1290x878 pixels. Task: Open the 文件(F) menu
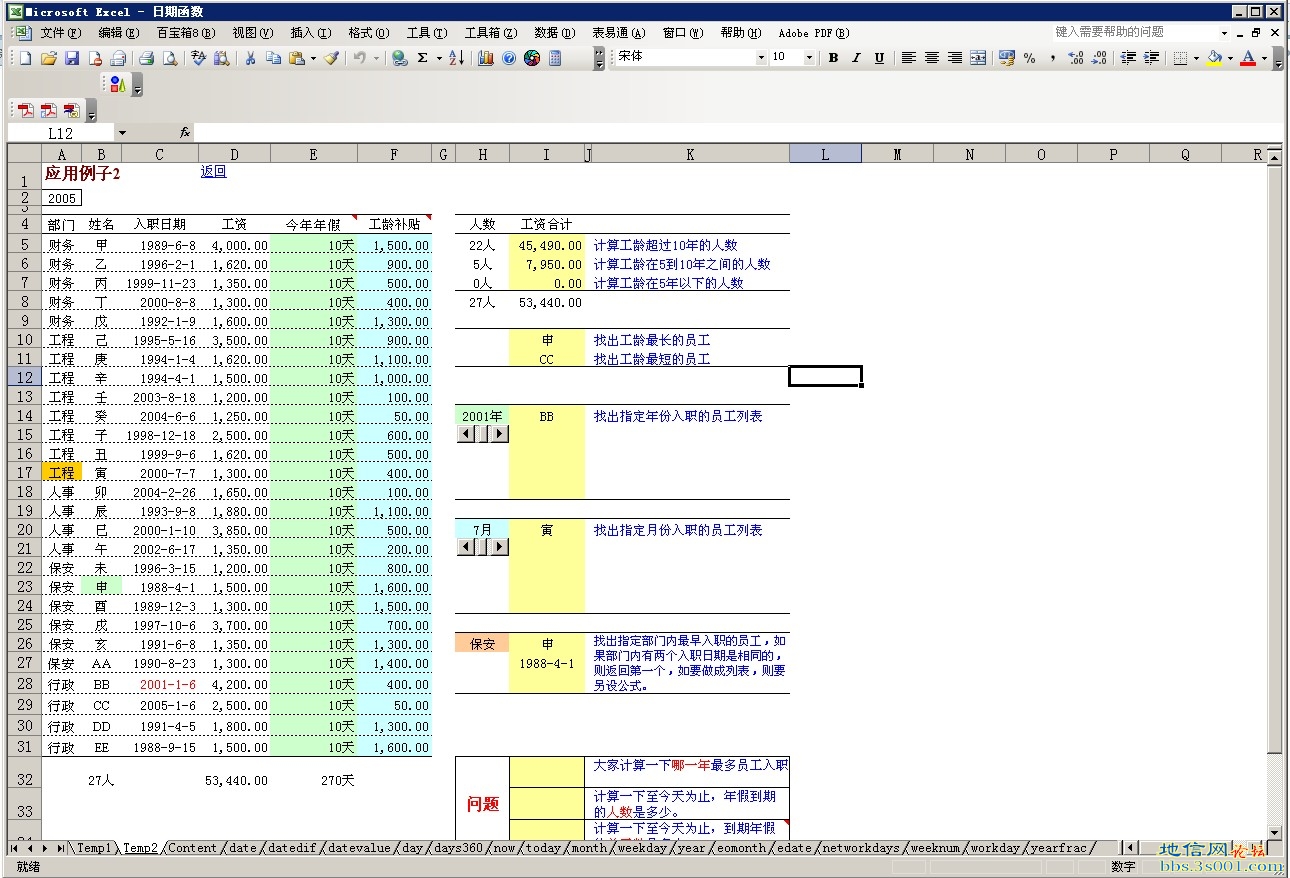[60, 33]
